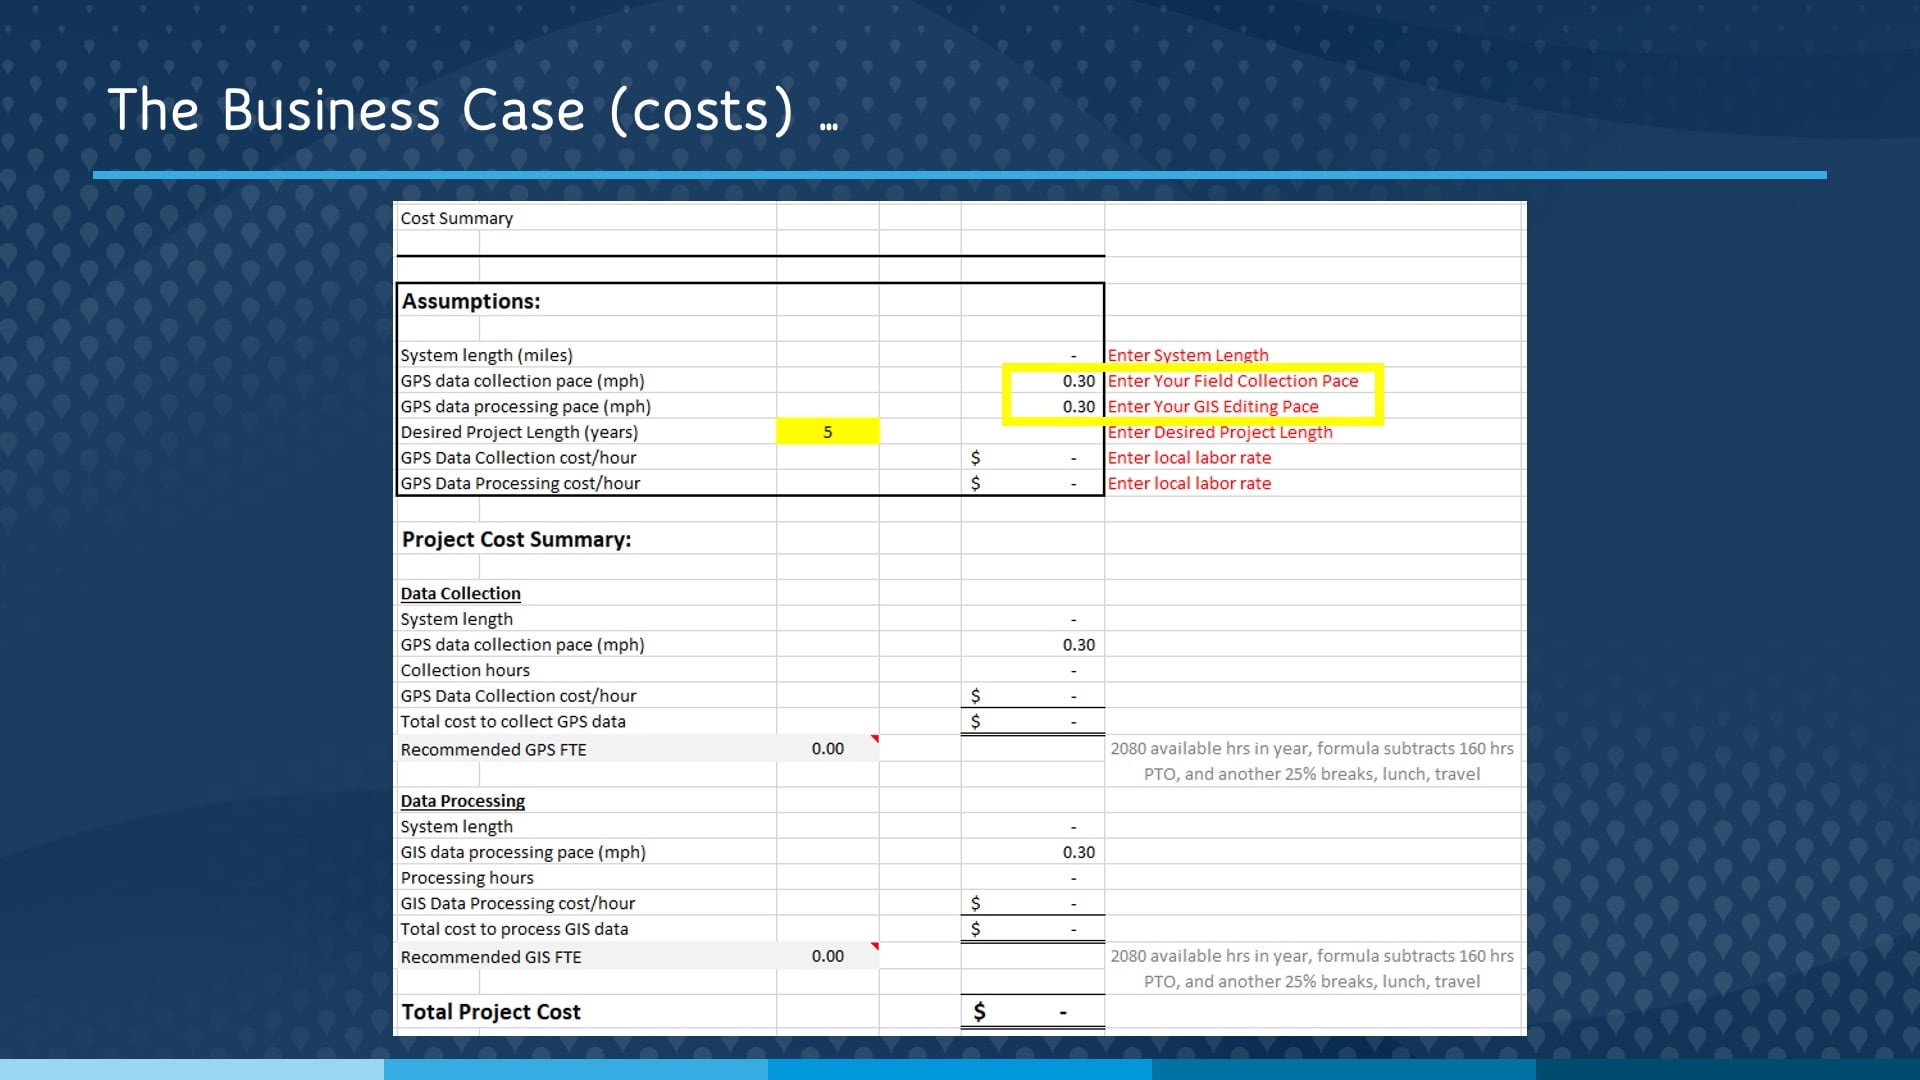
Task: Select 'System length' under Data Collection
Action: 456,619
